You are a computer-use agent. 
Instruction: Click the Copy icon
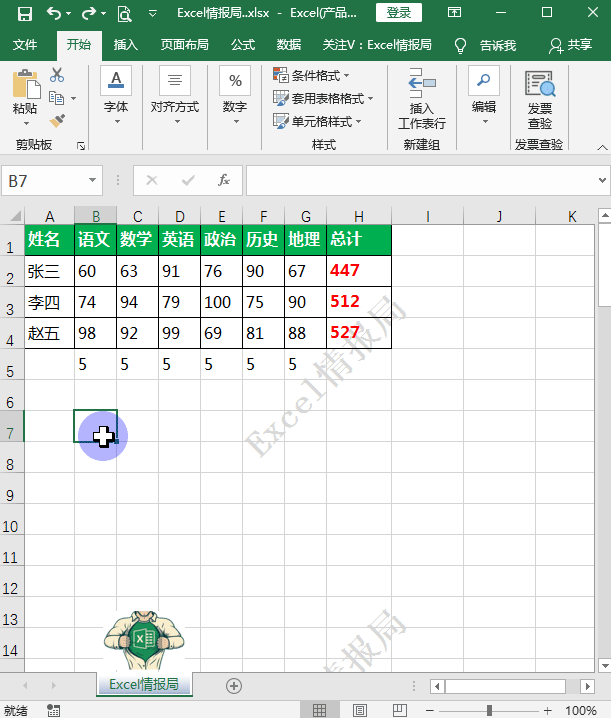pos(56,98)
